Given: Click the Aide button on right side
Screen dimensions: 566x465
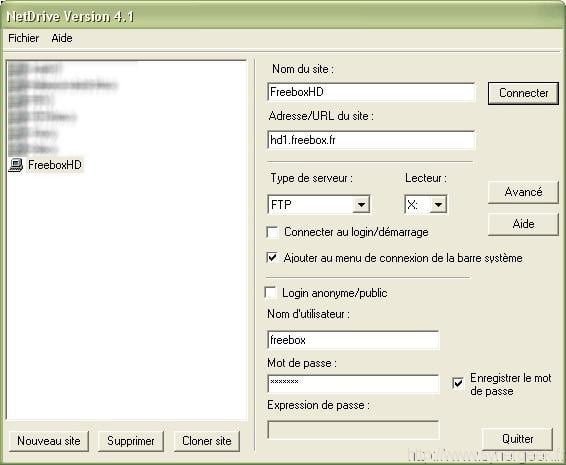Looking at the screenshot, I should (x=523, y=224).
